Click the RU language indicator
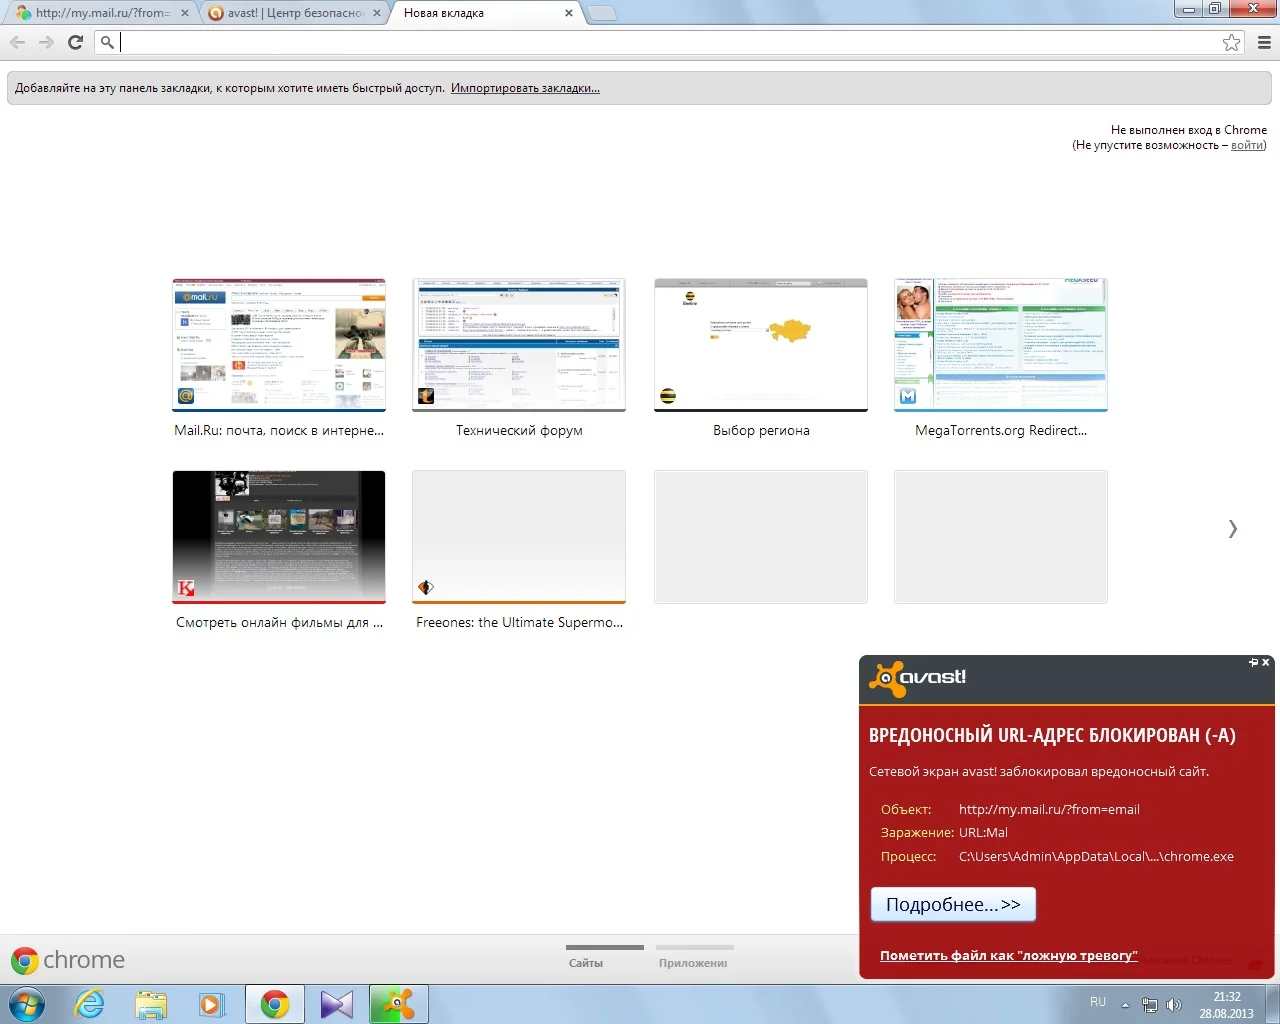The image size is (1280, 1024). (x=1098, y=1002)
